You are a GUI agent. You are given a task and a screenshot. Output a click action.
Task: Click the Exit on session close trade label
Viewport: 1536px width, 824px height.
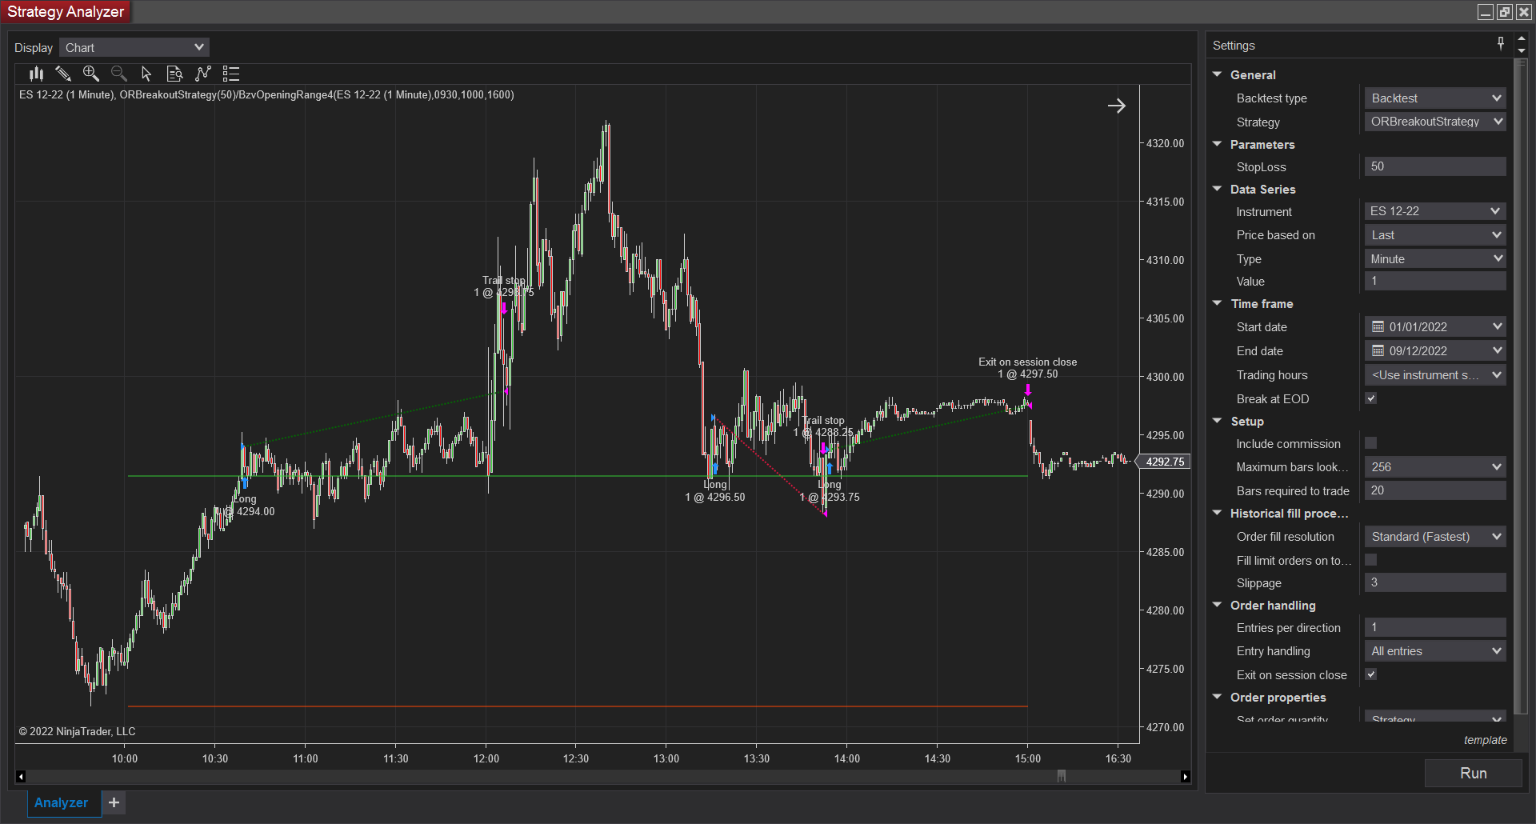click(x=1028, y=368)
